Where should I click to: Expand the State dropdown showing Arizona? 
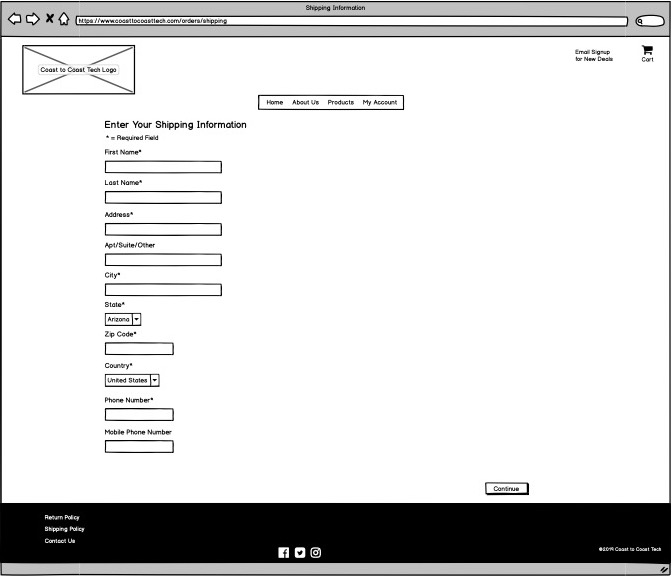point(136,319)
